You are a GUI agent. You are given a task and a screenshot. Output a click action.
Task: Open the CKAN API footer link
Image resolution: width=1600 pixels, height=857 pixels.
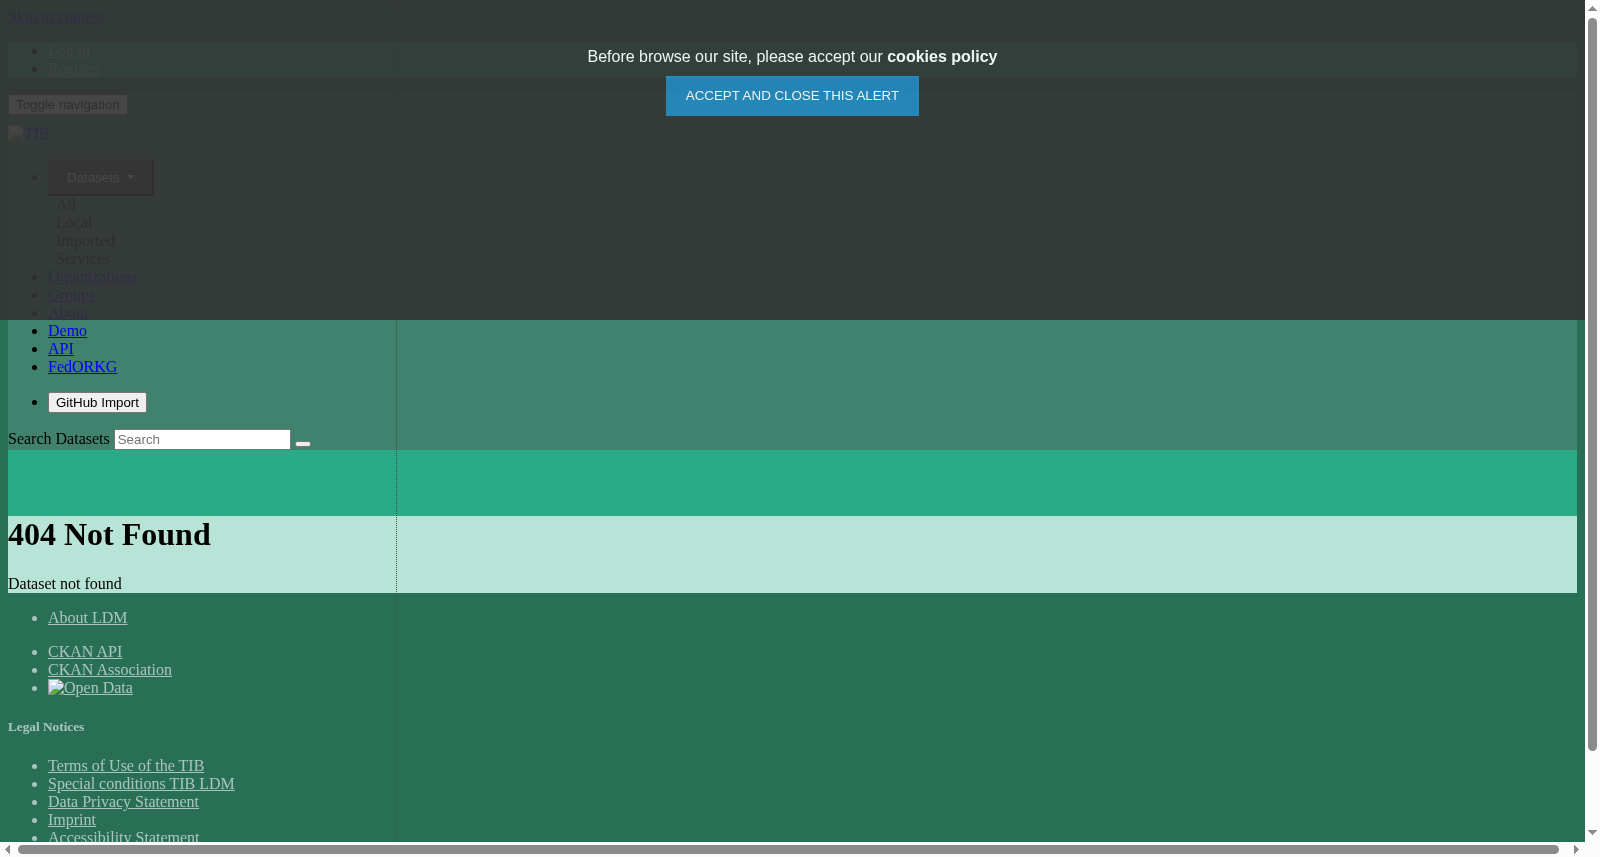(85, 652)
